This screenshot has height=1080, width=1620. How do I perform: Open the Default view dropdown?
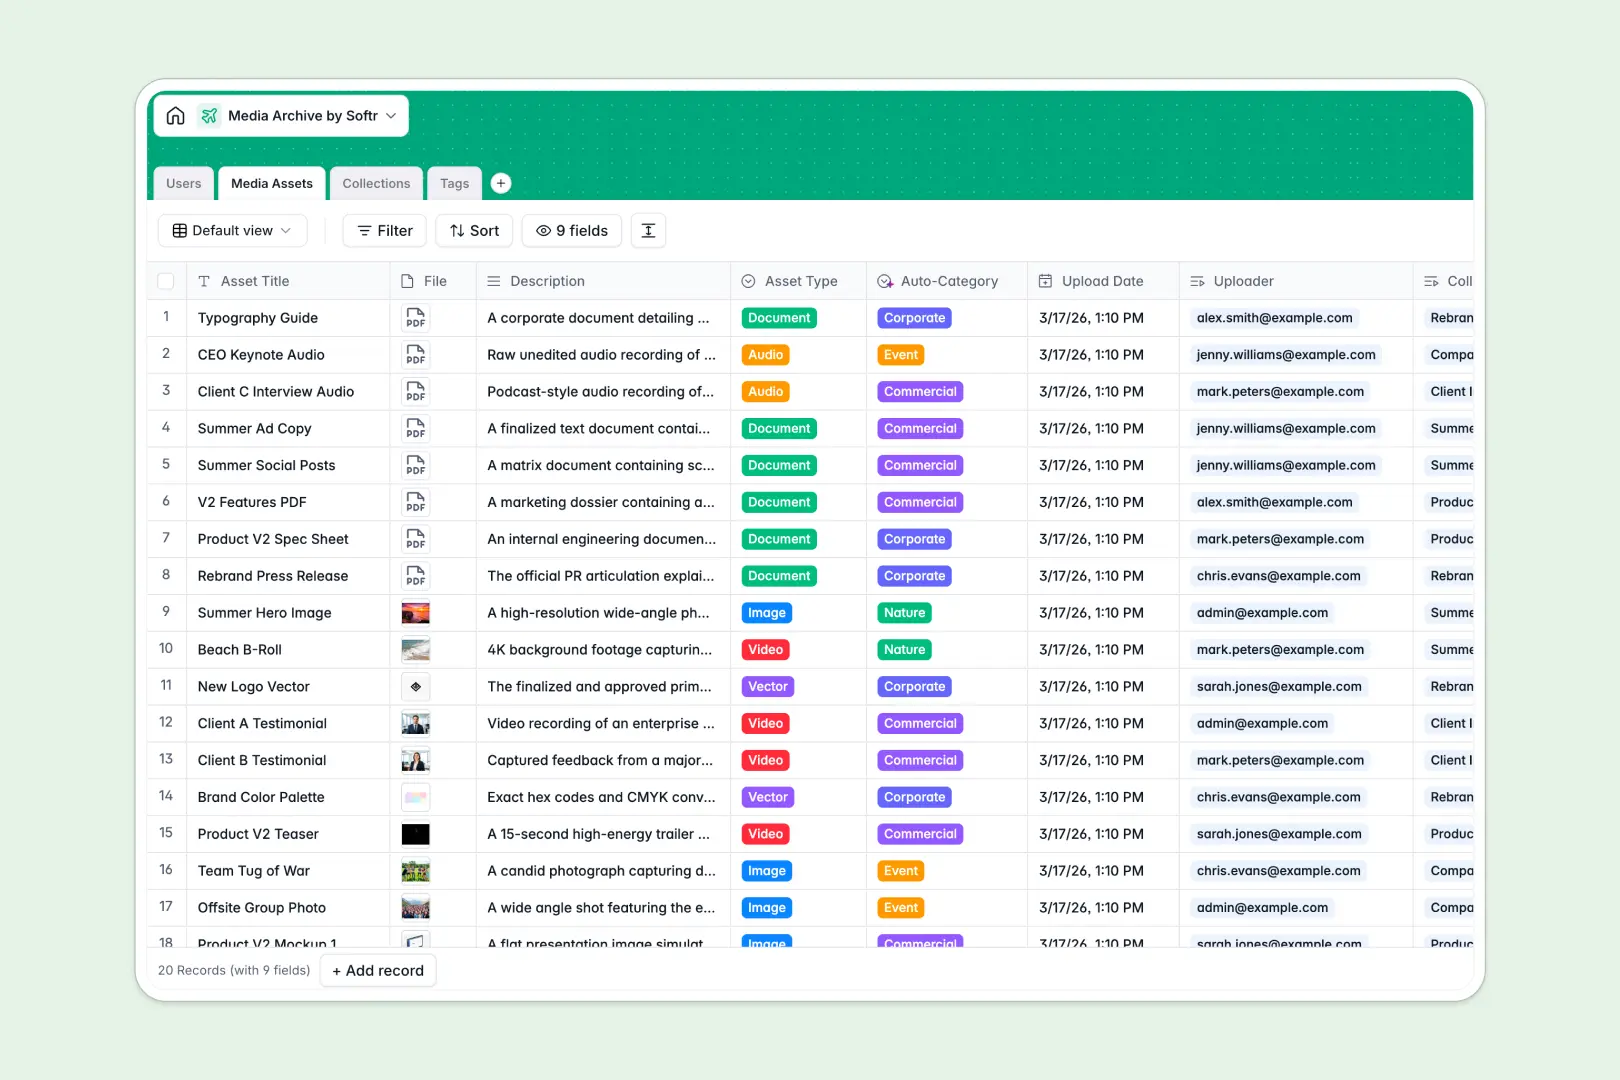(232, 230)
